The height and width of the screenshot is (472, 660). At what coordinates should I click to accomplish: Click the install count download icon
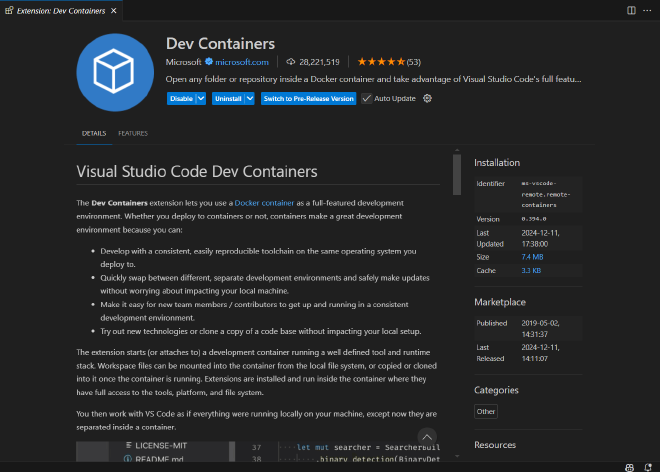(290, 62)
